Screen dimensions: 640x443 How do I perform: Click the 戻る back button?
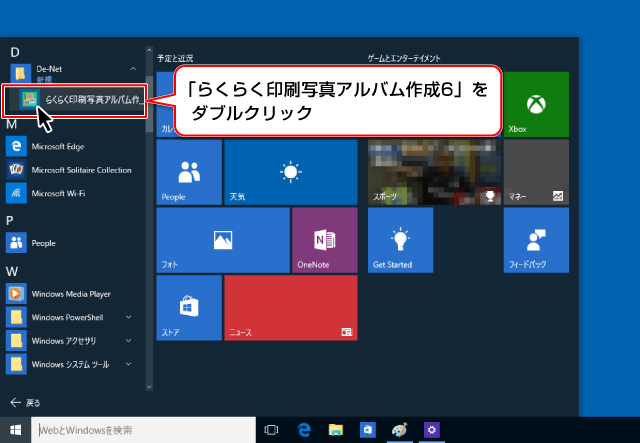(25, 403)
